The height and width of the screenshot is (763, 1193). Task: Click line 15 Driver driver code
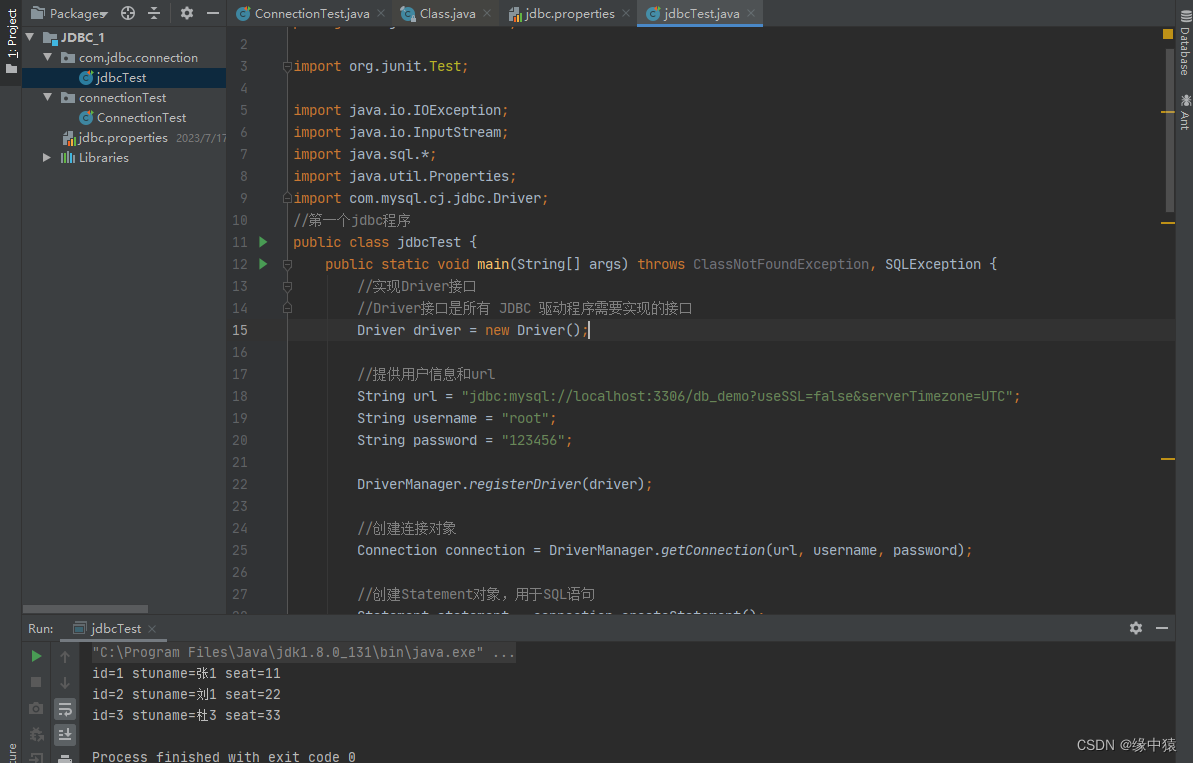(472, 330)
